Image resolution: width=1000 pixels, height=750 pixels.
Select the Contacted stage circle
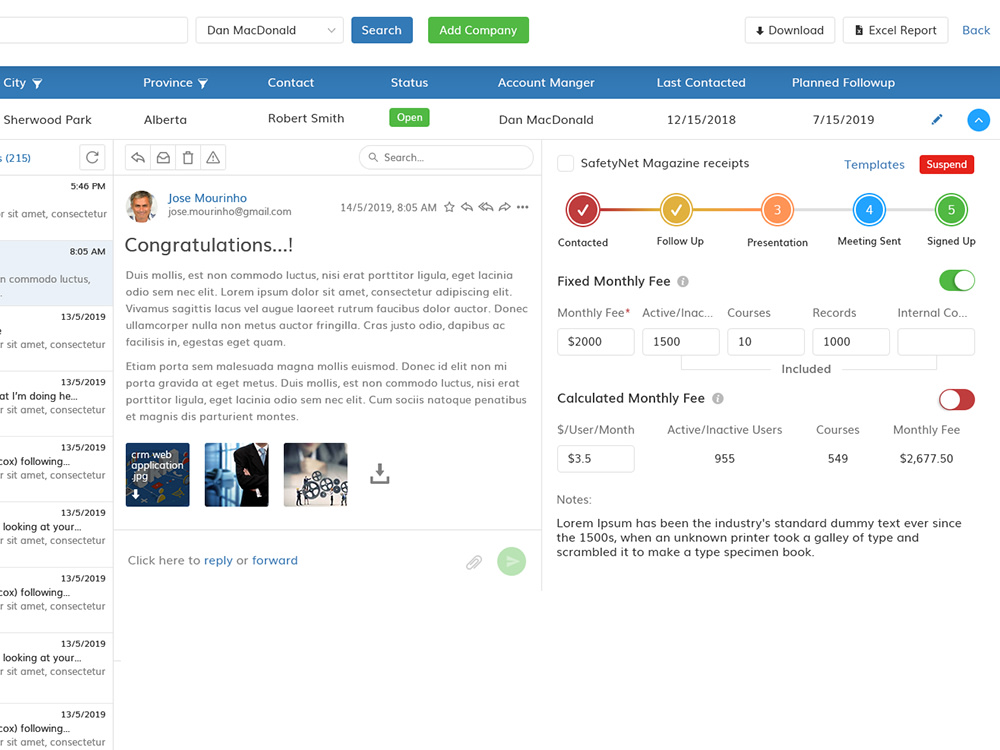pos(582,210)
